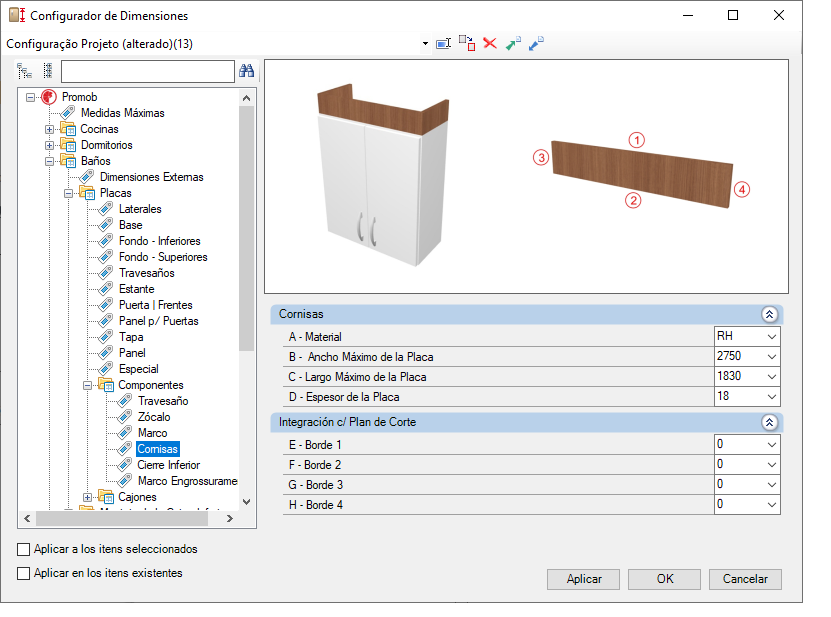
Task: Open the Espesor de la Placa dropdown
Action: pos(772,396)
